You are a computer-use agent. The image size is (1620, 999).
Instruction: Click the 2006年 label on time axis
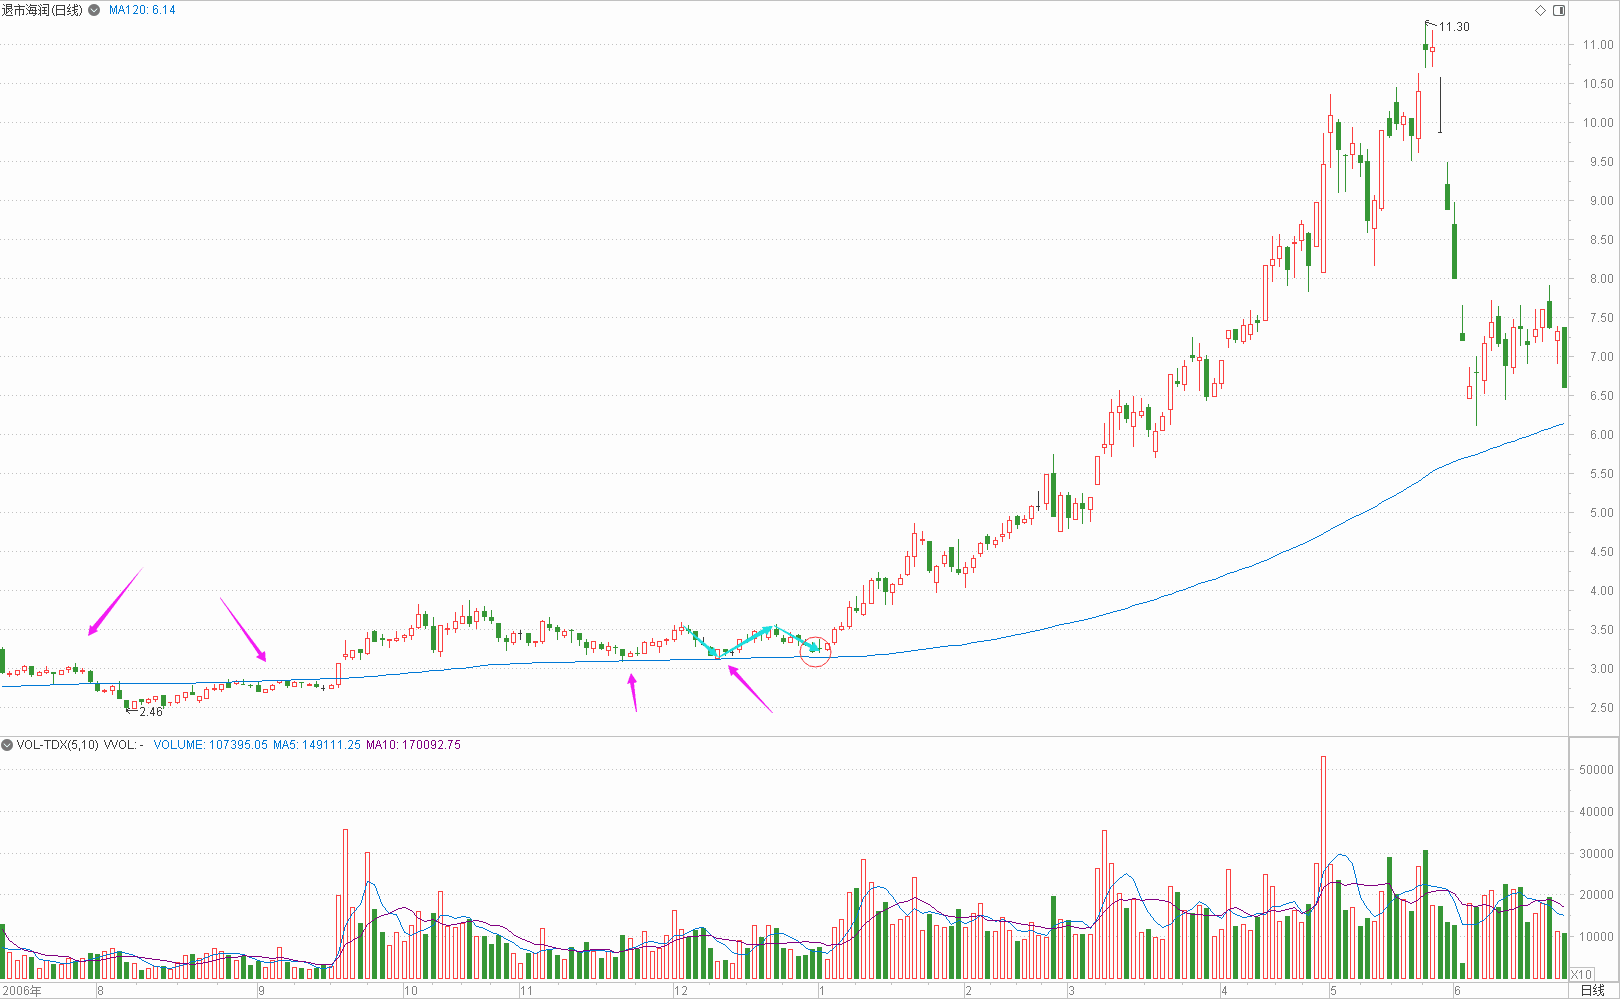click(22, 991)
